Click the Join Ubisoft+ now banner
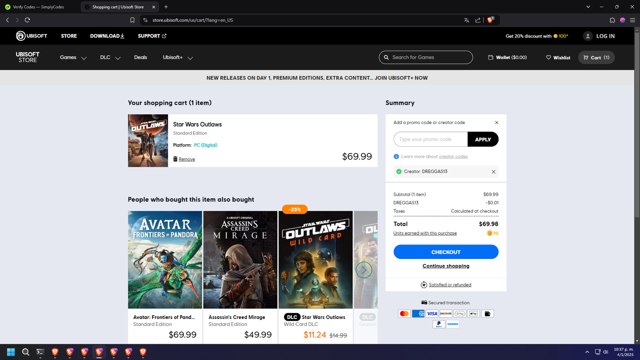The height and width of the screenshot is (360, 640). tap(317, 78)
